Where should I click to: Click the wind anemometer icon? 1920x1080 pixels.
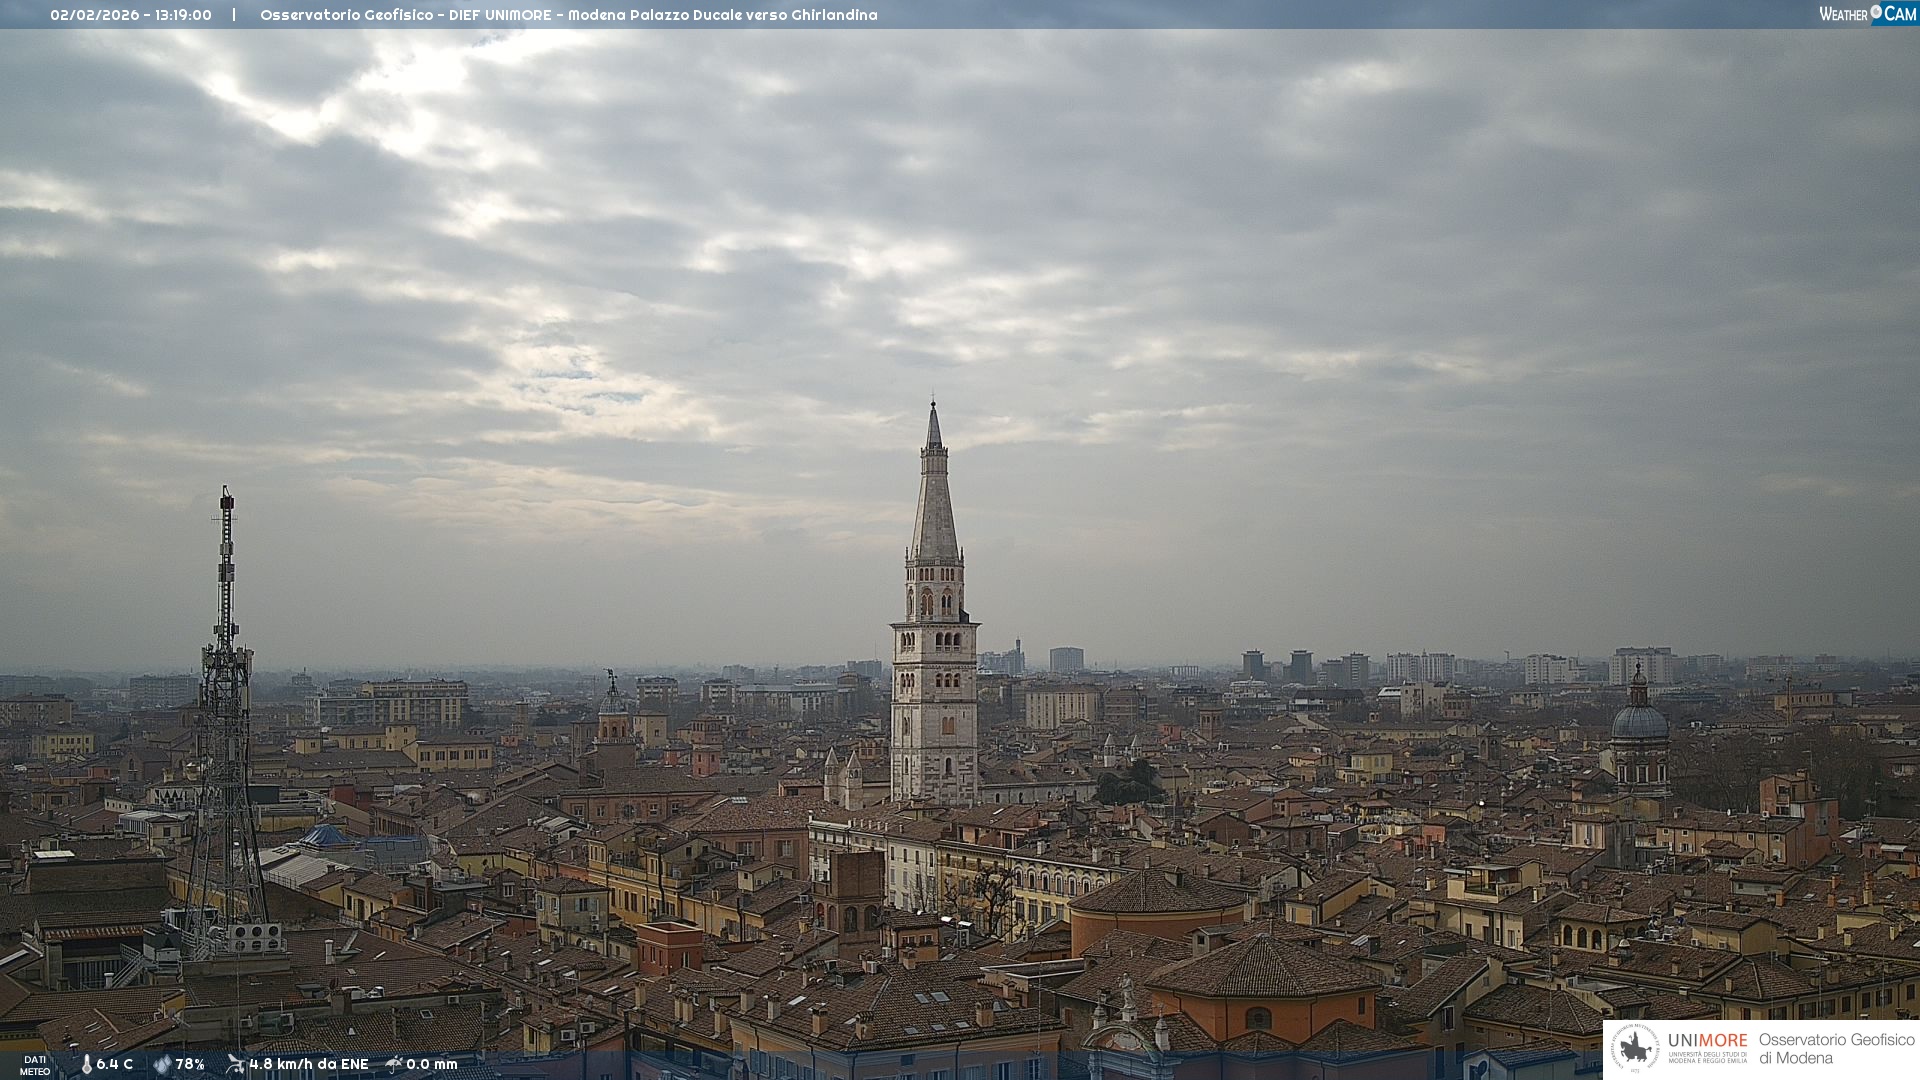tap(235, 1064)
